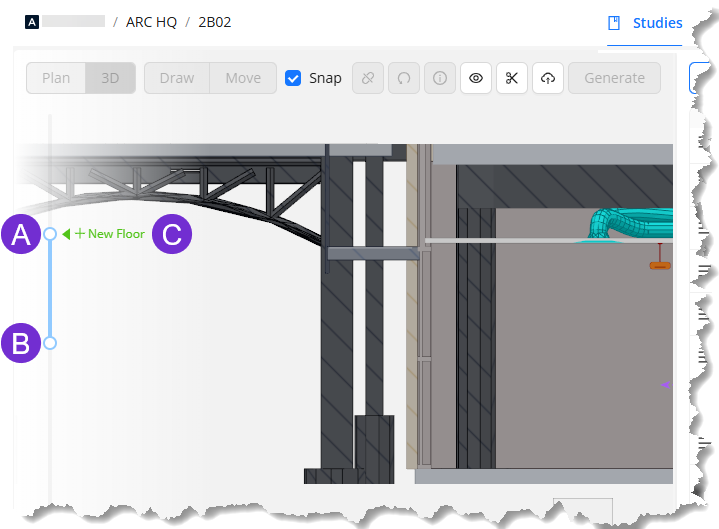Select the Draw mode button
Screen dimensions: 719x529
(x=177, y=78)
